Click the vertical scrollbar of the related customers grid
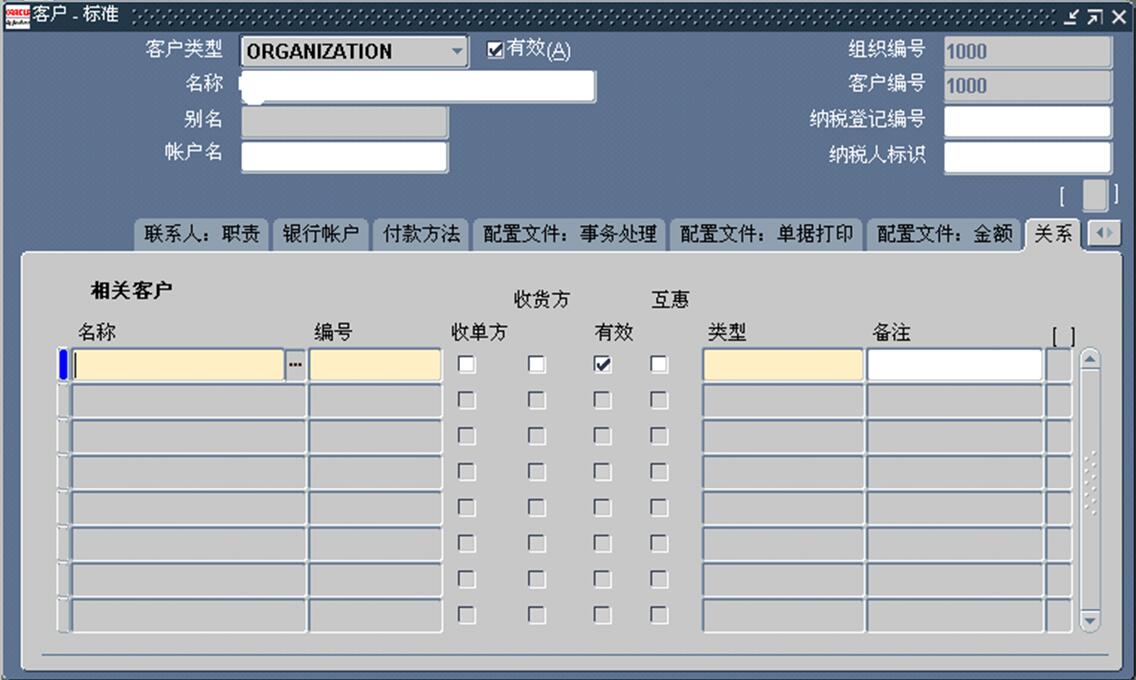 pos(1090,490)
